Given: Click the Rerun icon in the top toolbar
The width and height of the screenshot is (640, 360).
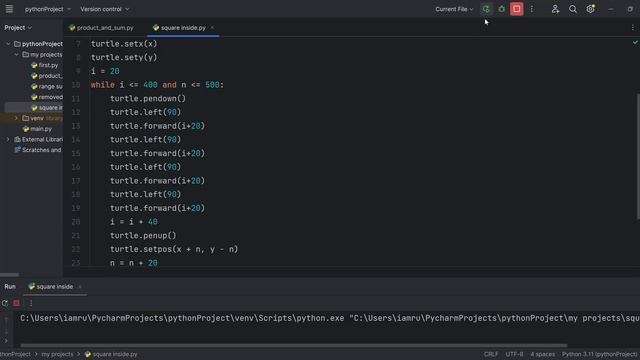Looking at the screenshot, I should (x=486, y=9).
